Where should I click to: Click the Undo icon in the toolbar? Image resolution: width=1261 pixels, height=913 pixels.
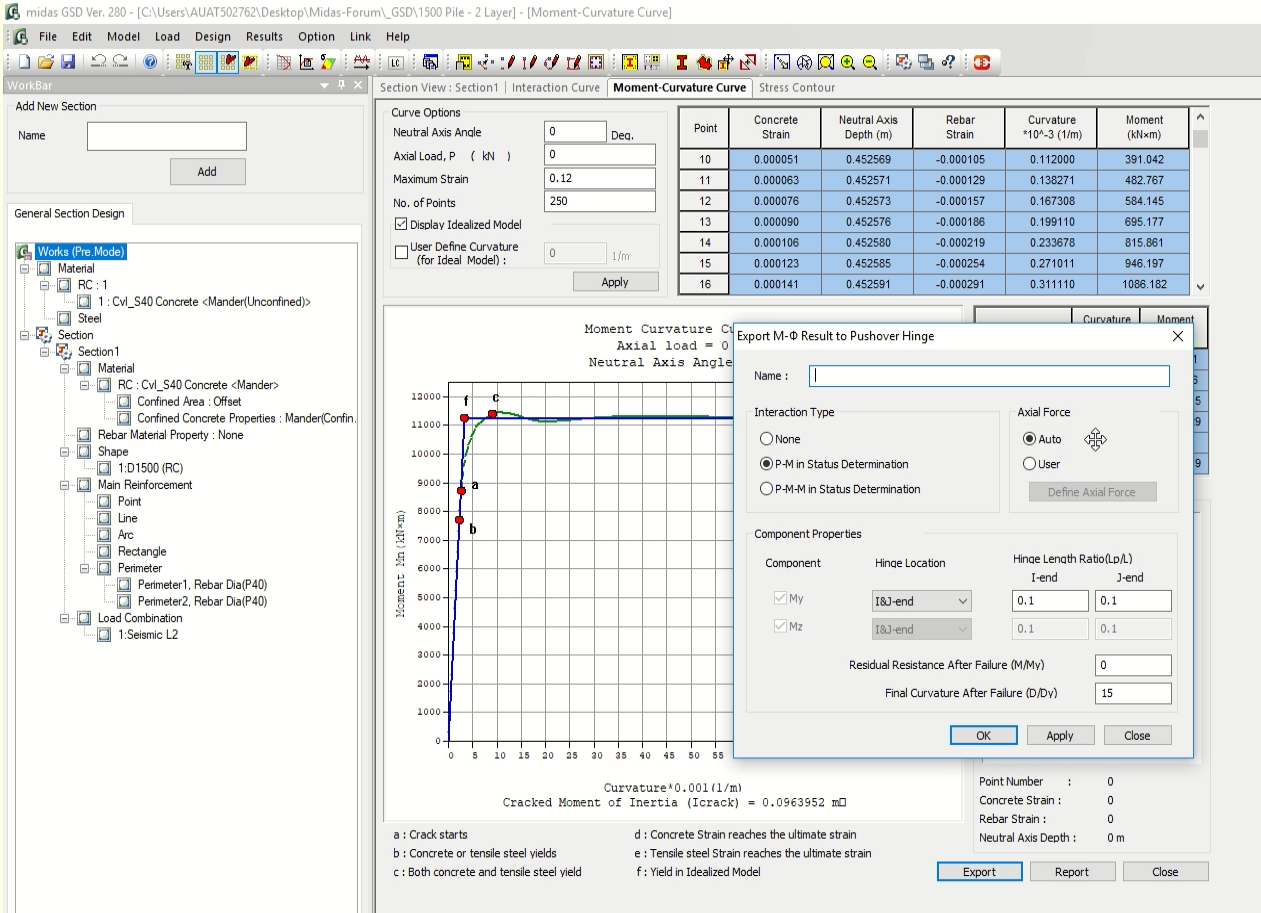click(98, 62)
